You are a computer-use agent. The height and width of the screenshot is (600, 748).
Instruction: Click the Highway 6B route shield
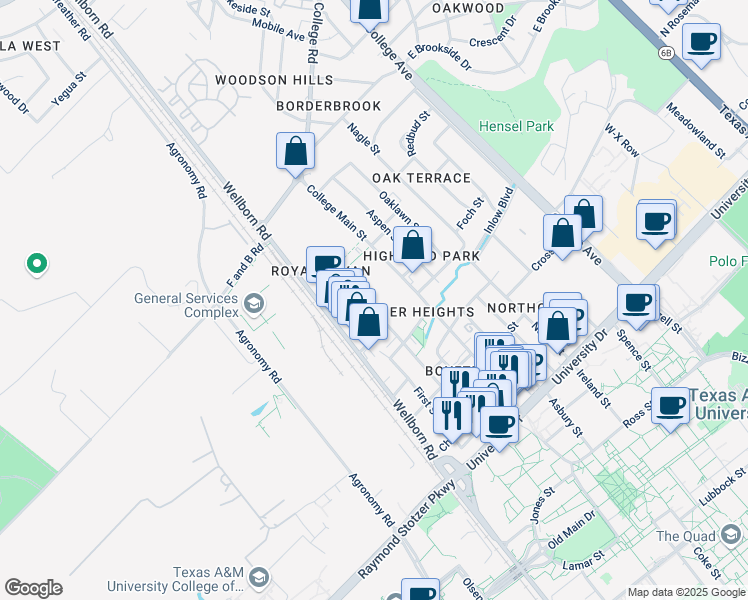666,52
